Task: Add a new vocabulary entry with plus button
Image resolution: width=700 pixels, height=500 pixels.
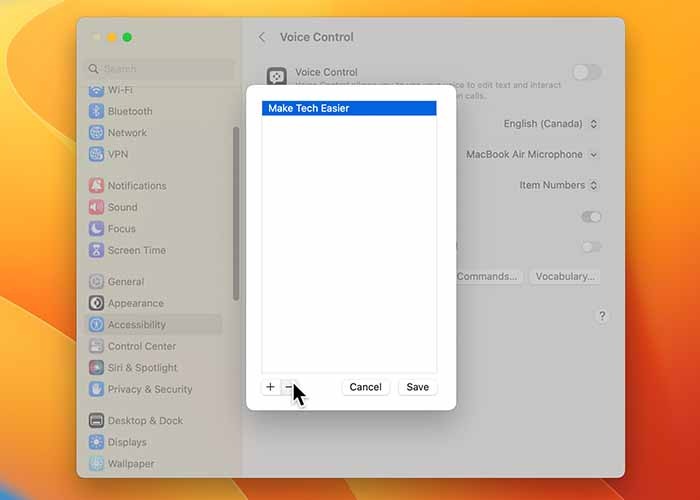Action: [270, 387]
